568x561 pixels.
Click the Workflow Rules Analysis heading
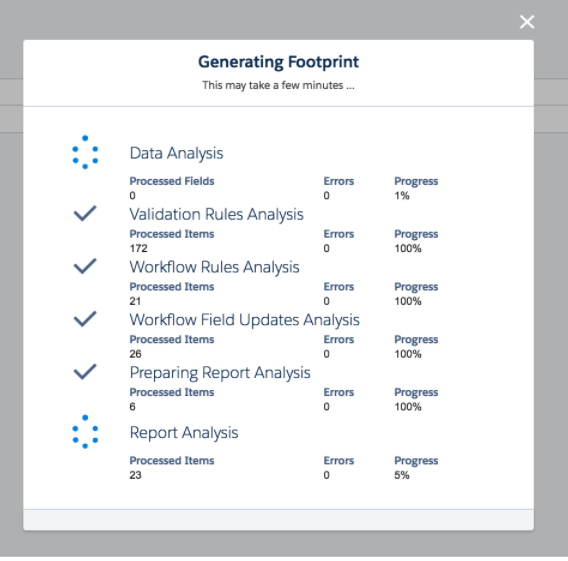pyautogui.click(x=214, y=267)
